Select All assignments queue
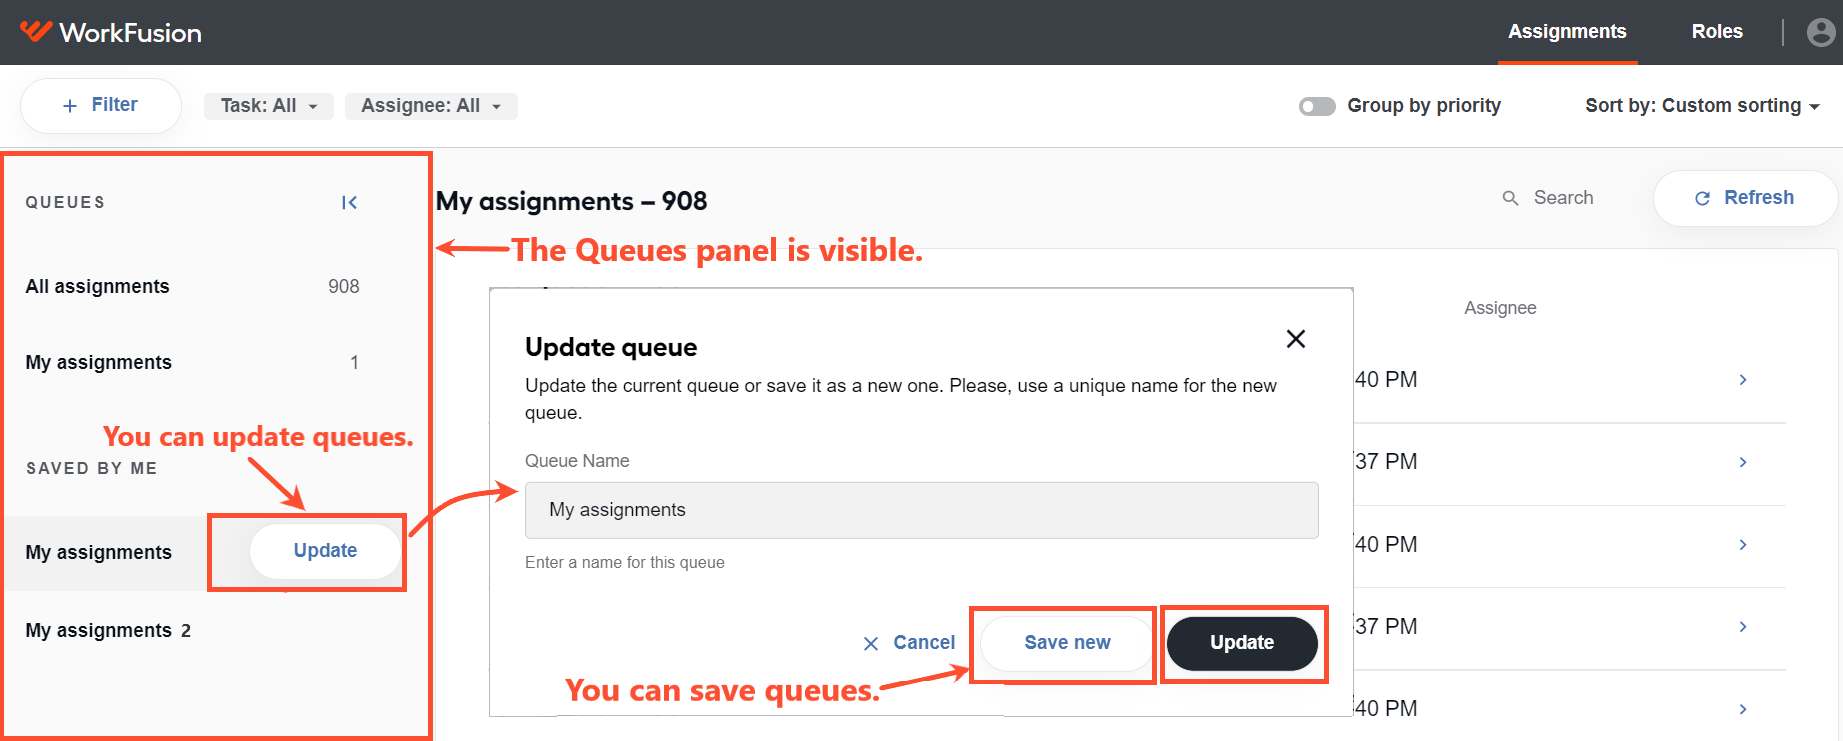Screen dimensions: 1843x741 click(x=192, y=287)
